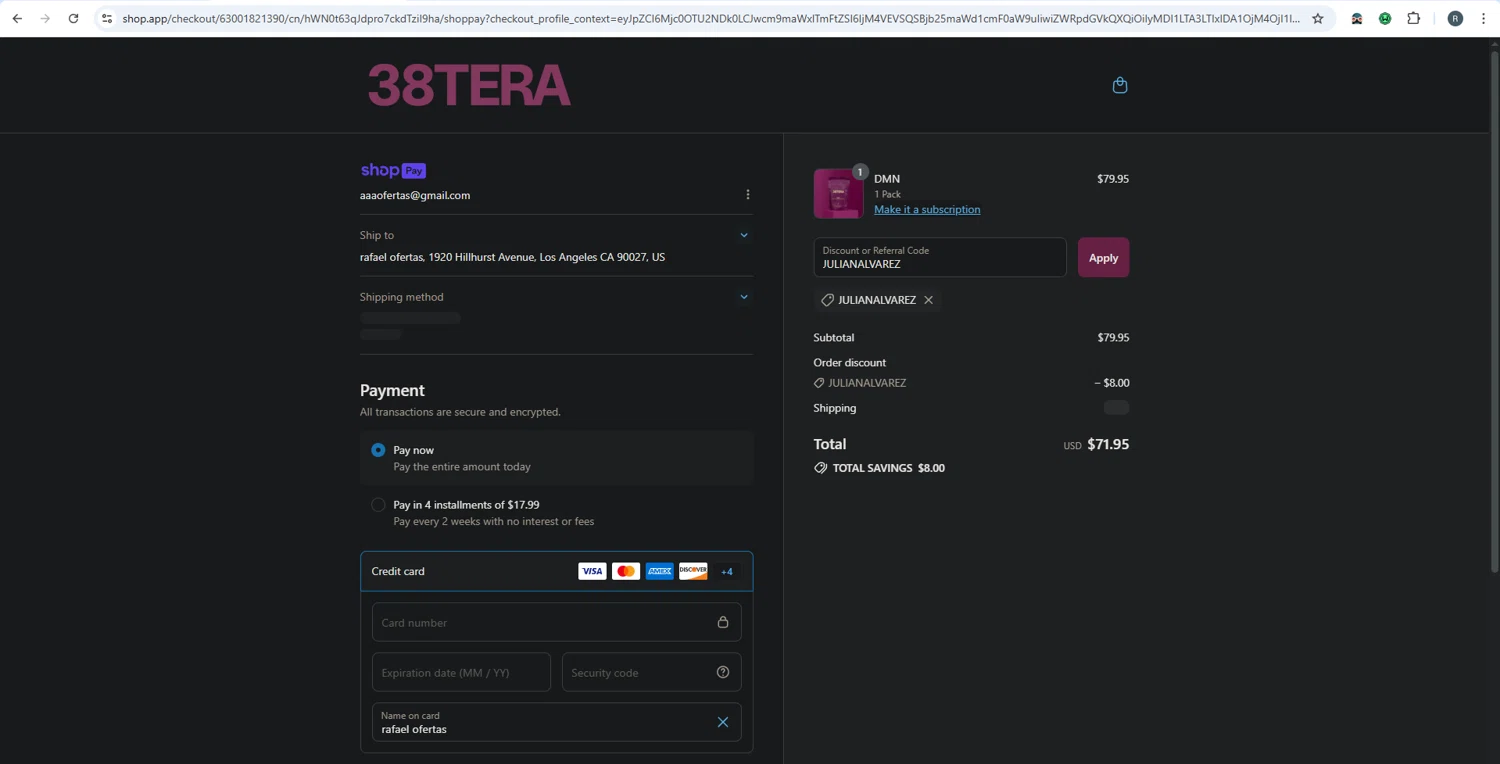
Task: Expand the Shipping method section
Action: tap(743, 297)
